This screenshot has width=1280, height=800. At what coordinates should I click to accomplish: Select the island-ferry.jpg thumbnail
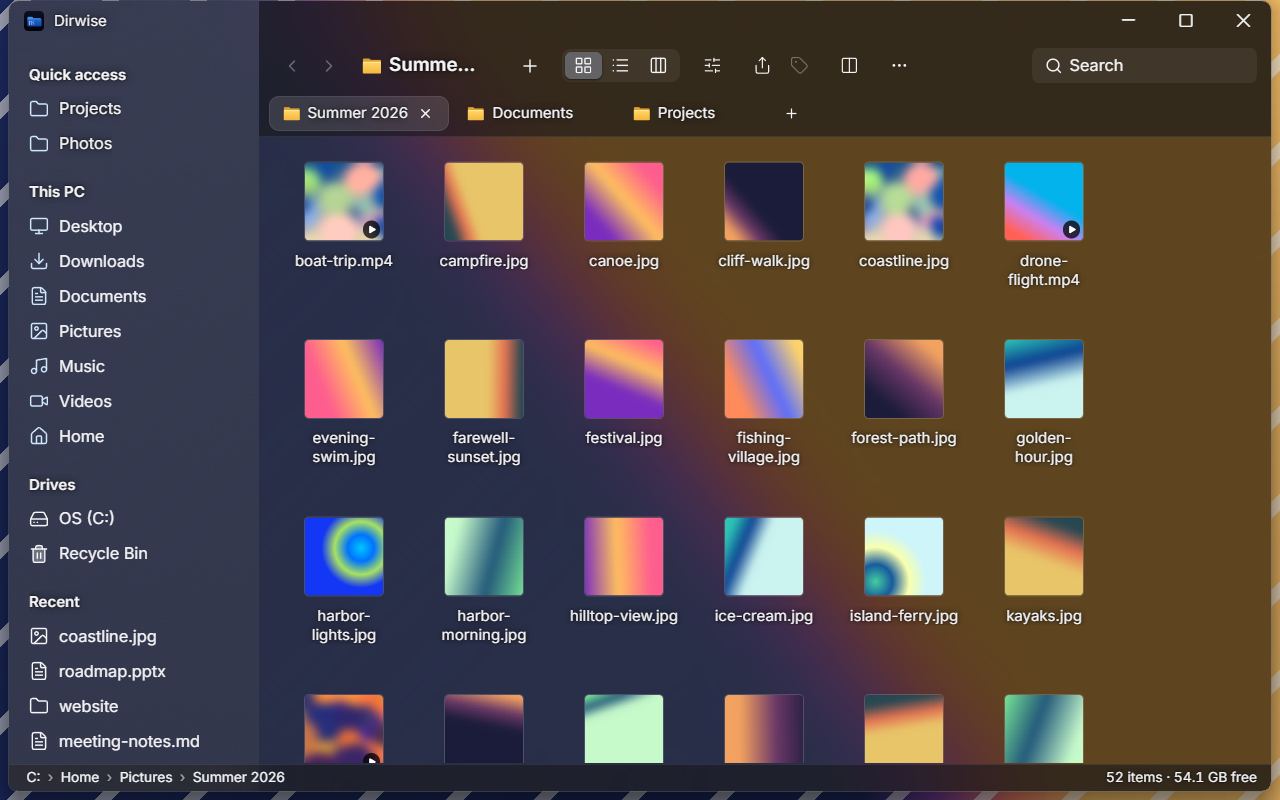904,557
